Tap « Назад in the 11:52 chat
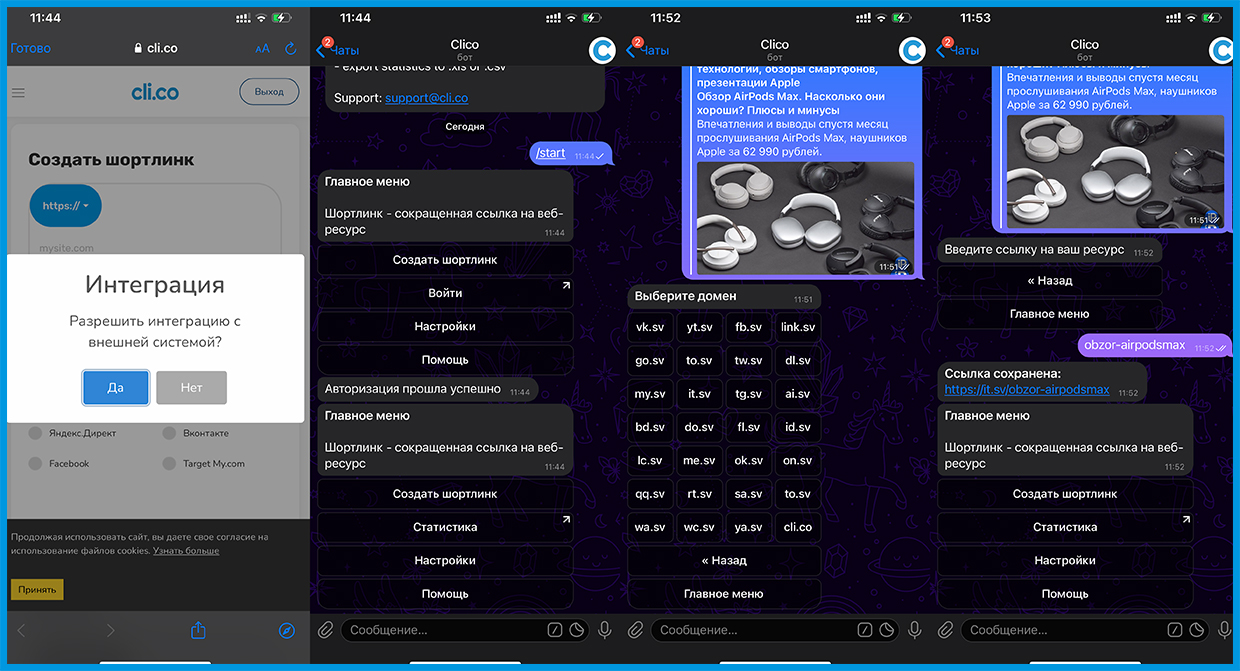1240x671 pixels. (724, 560)
